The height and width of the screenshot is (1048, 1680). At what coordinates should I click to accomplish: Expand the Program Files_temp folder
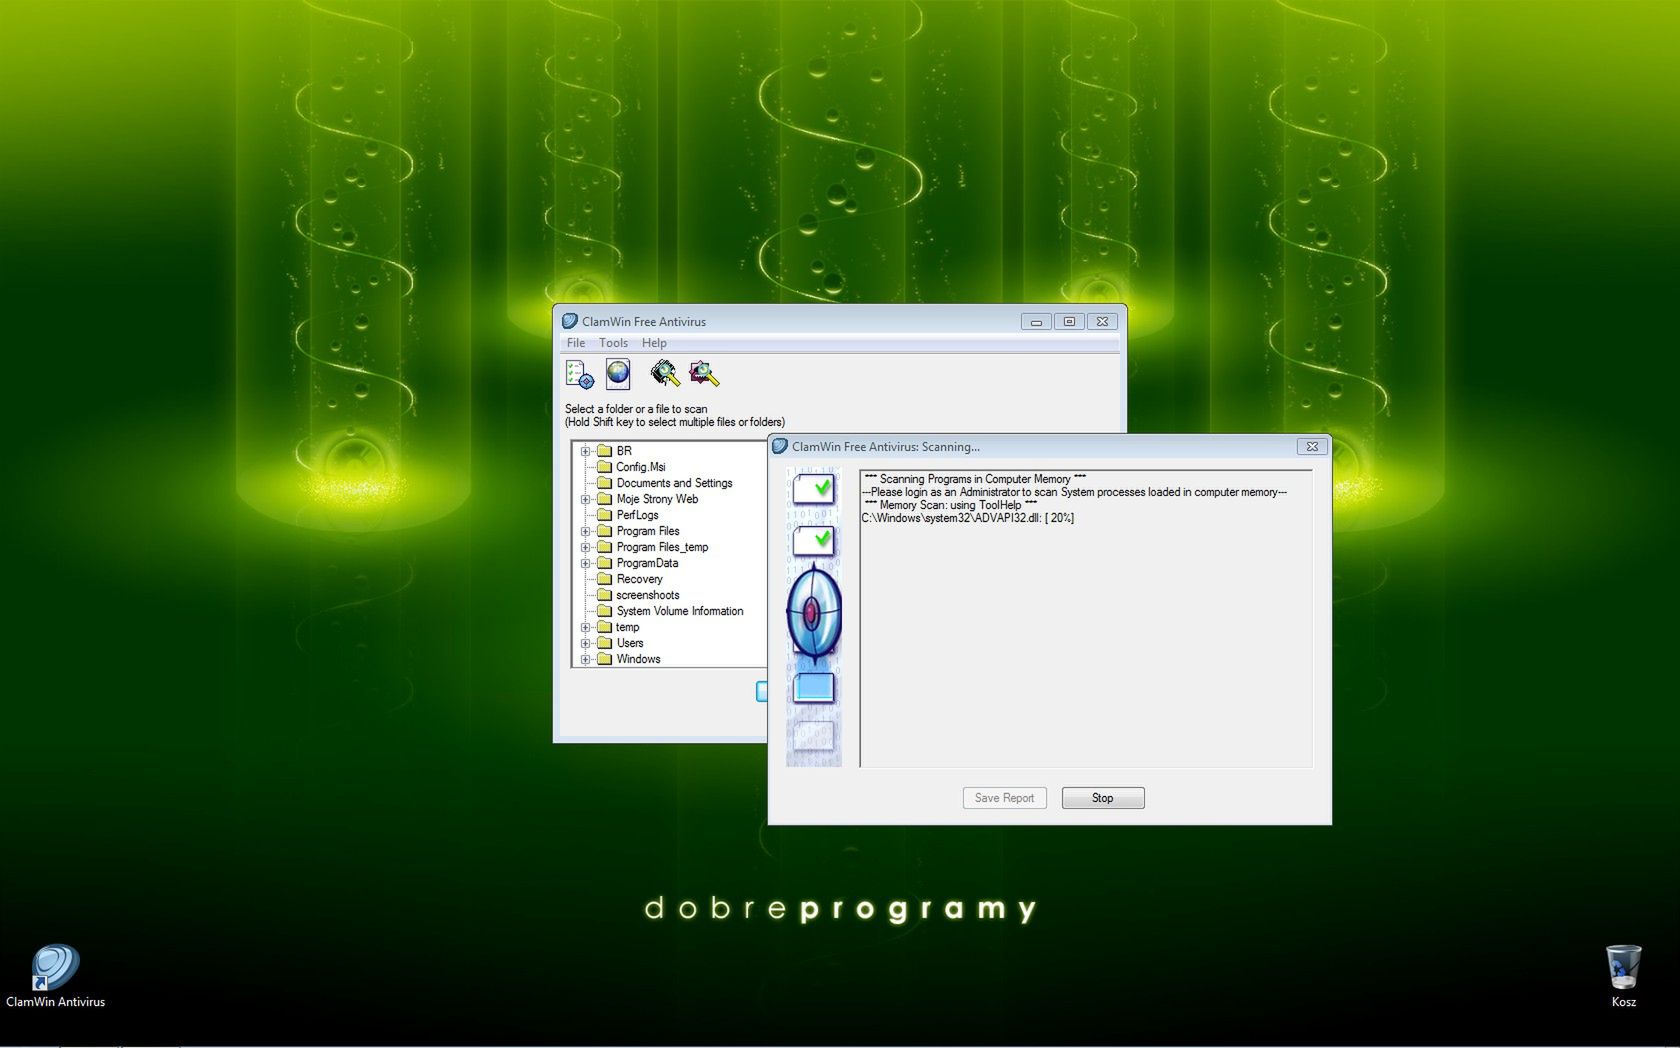pyautogui.click(x=585, y=547)
